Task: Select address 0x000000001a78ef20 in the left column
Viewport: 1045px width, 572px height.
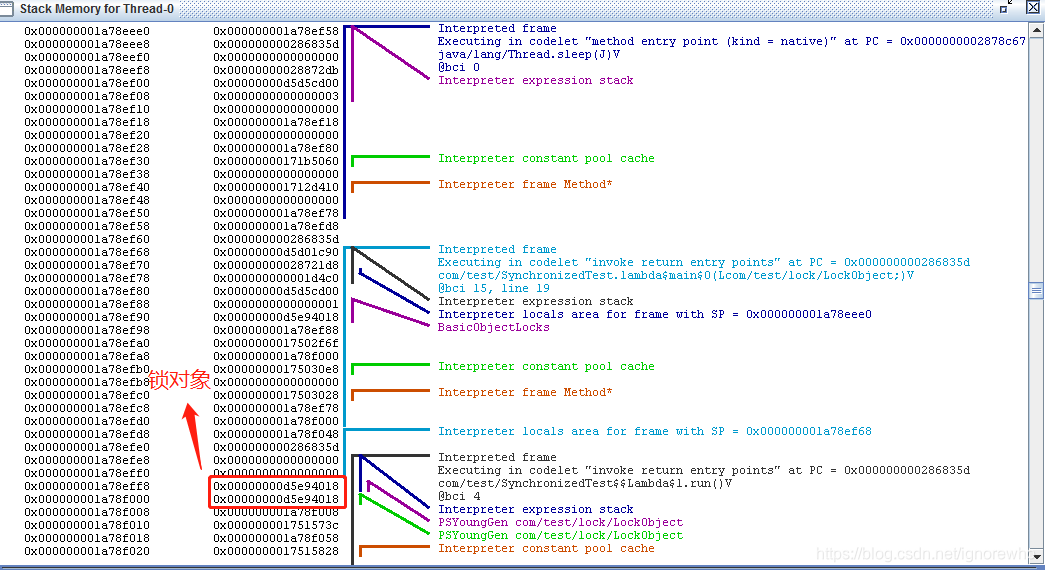Action: coord(87,135)
